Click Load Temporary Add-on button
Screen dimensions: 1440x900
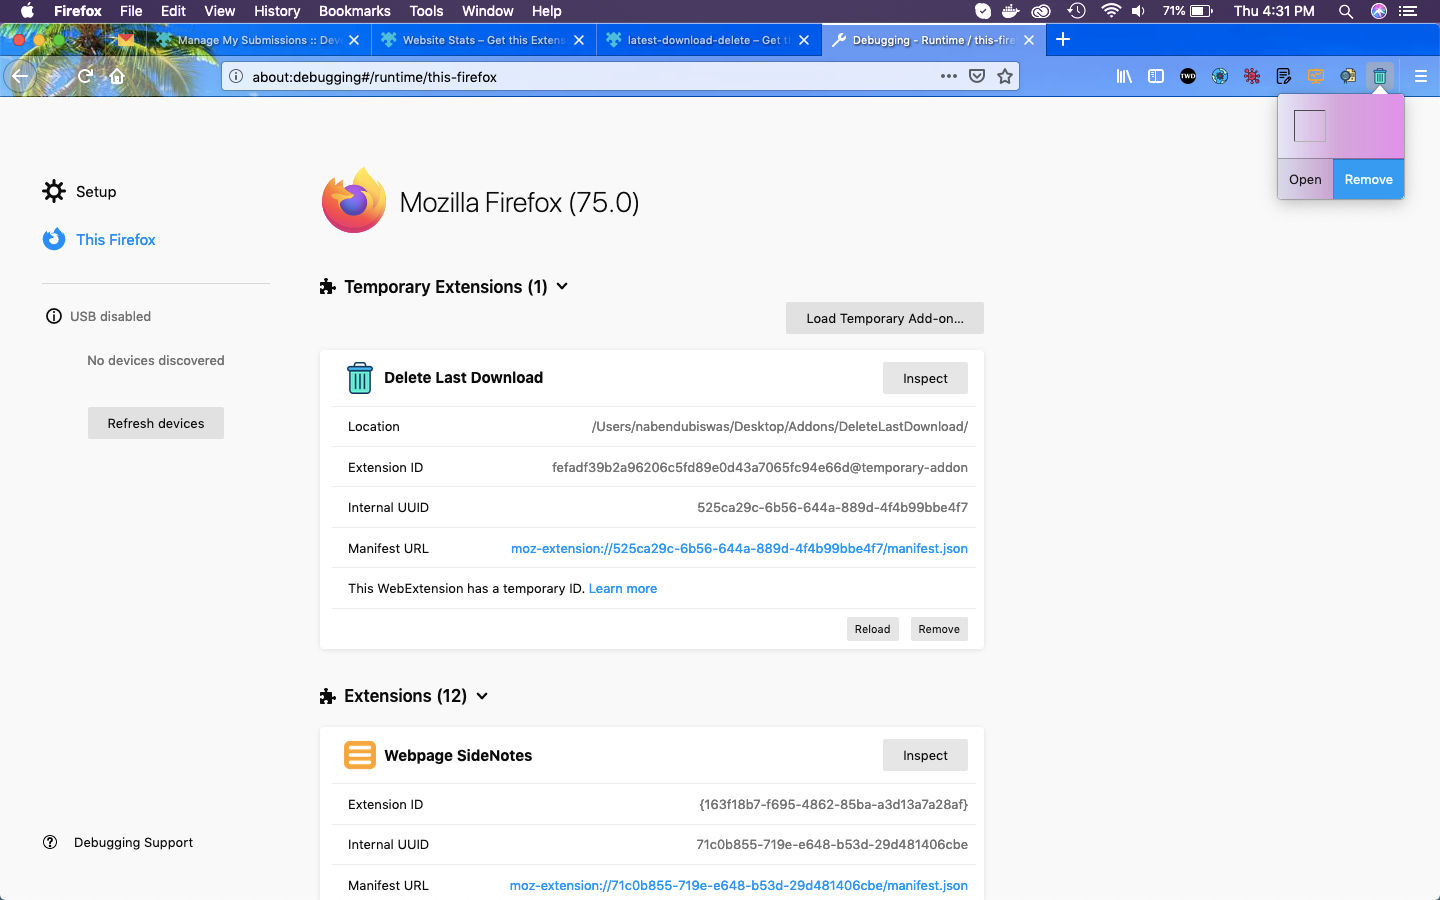click(885, 318)
